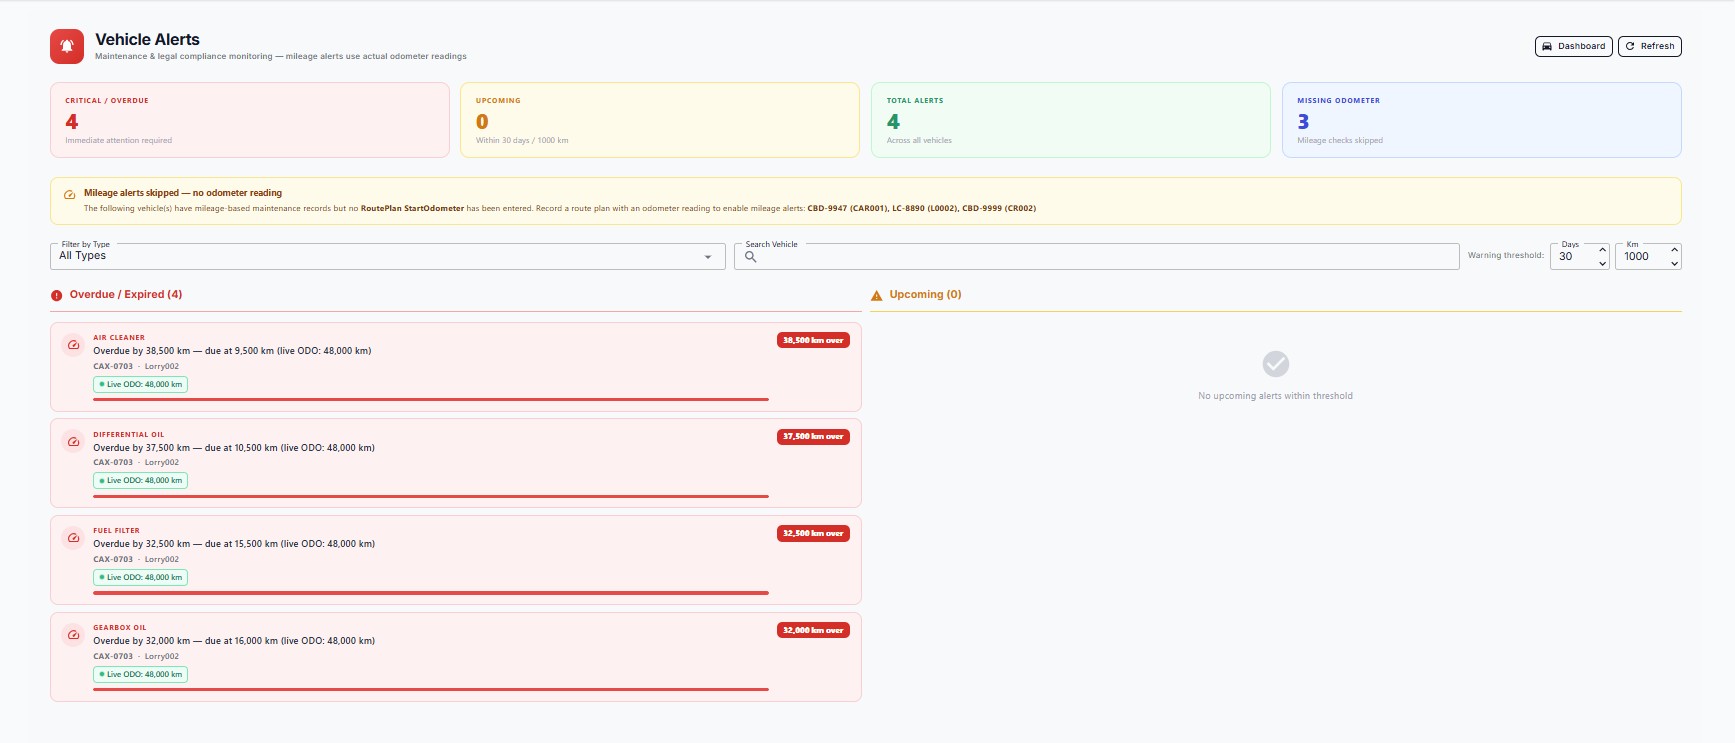1735x743 pixels.
Task: Click the Upcoming orange triangle warning icon
Action: tap(877, 295)
